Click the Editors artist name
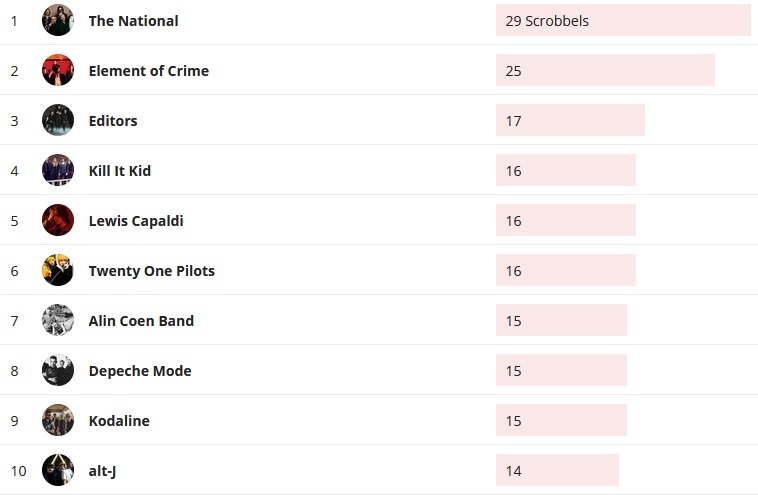The height and width of the screenshot is (495, 758). click(x=113, y=121)
